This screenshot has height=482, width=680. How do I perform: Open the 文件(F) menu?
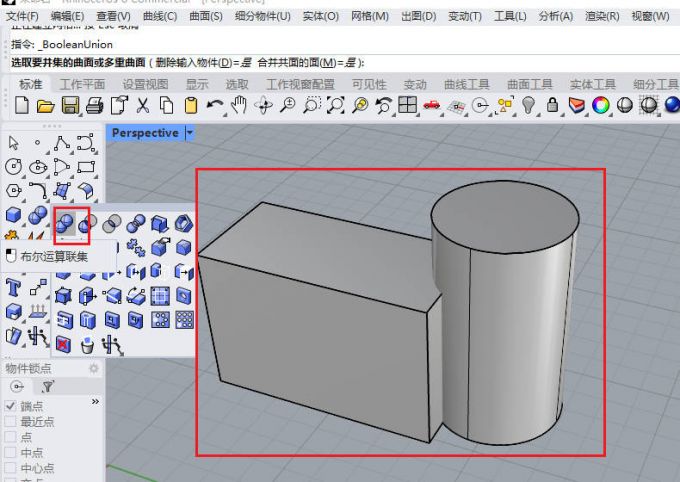[x=22, y=16]
